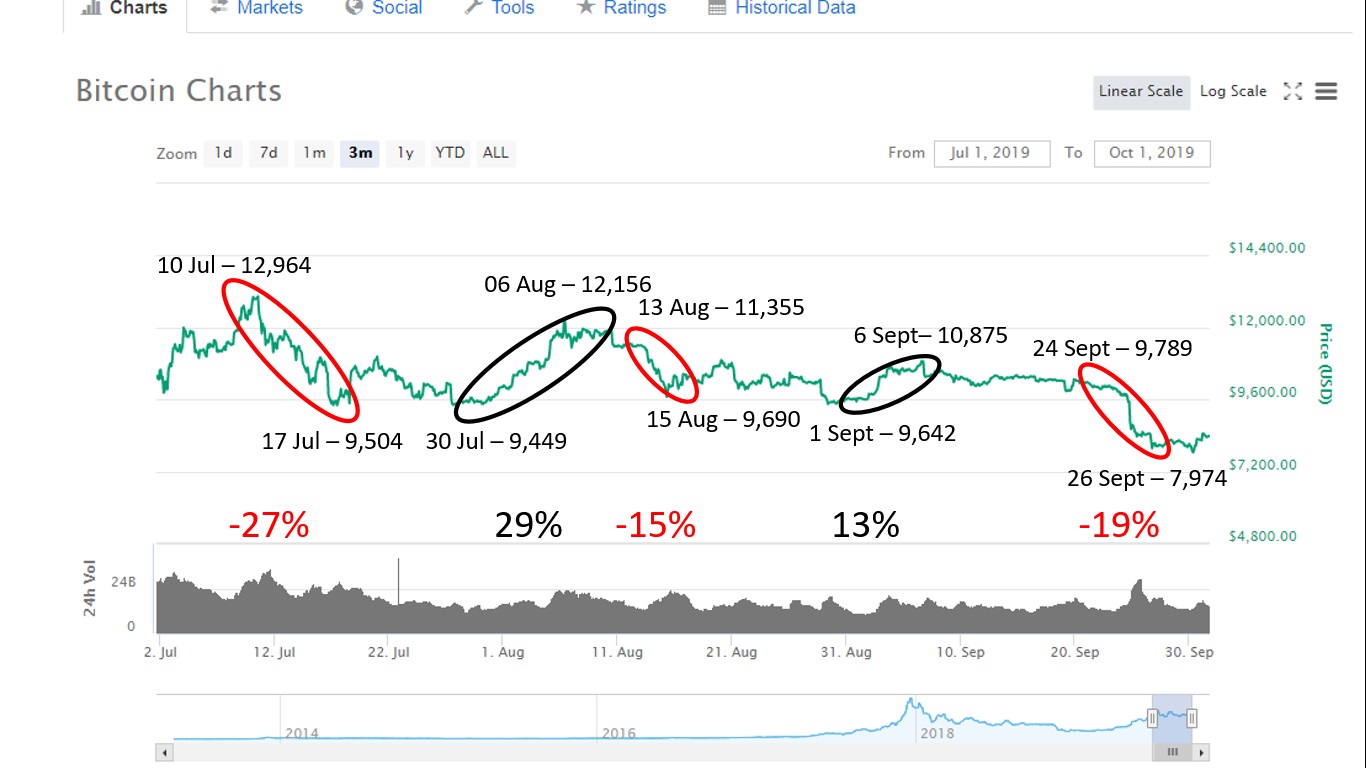
Task: Select Linear Scale for the chart
Action: point(1141,91)
